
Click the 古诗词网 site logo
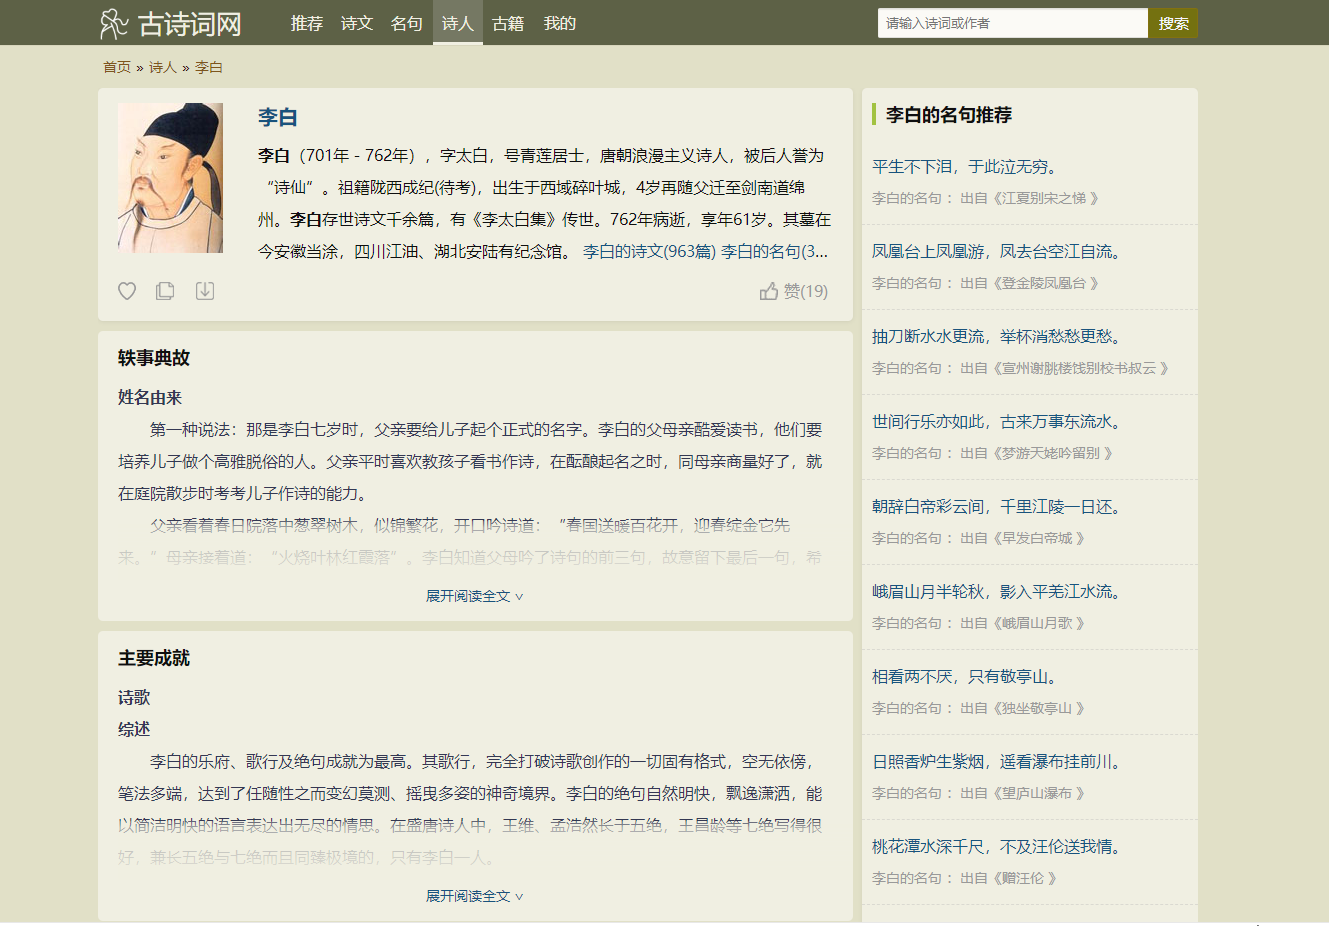(x=171, y=23)
